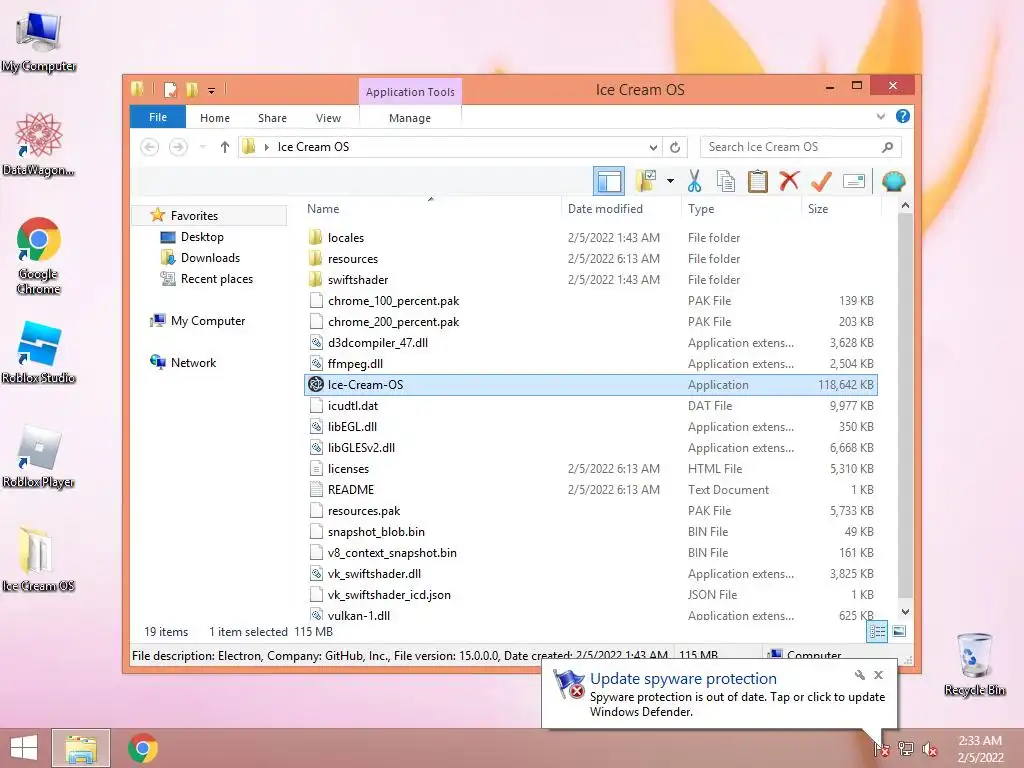Open the Start button on taskbar

click(24, 748)
